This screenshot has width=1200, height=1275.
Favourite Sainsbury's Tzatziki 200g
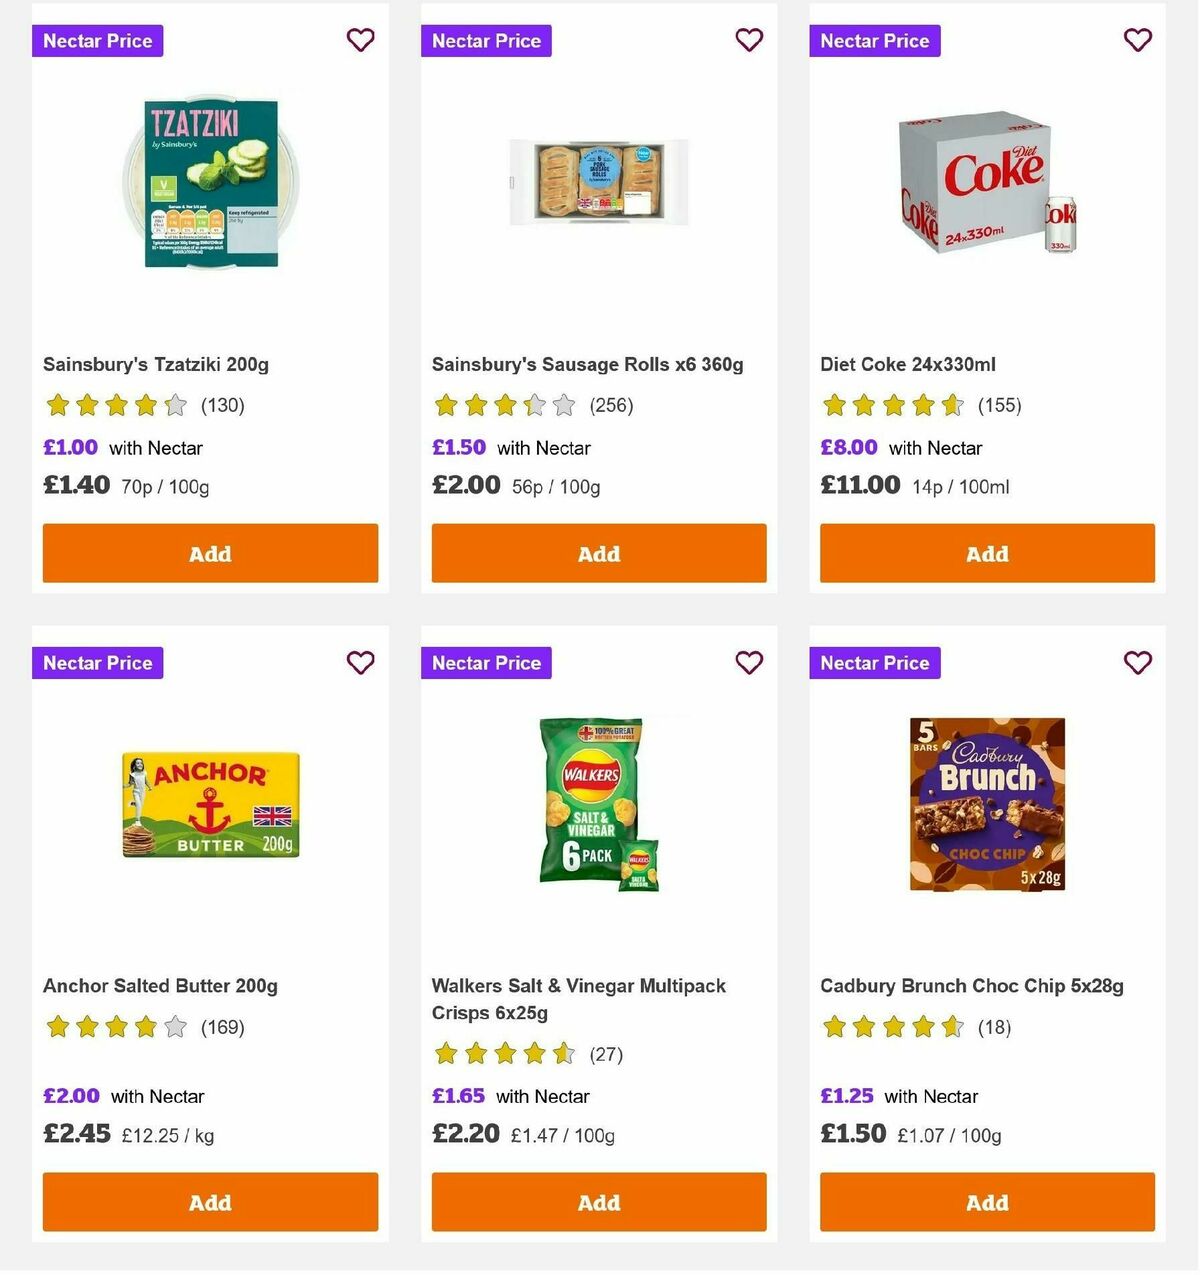click(x=360, y=40)
